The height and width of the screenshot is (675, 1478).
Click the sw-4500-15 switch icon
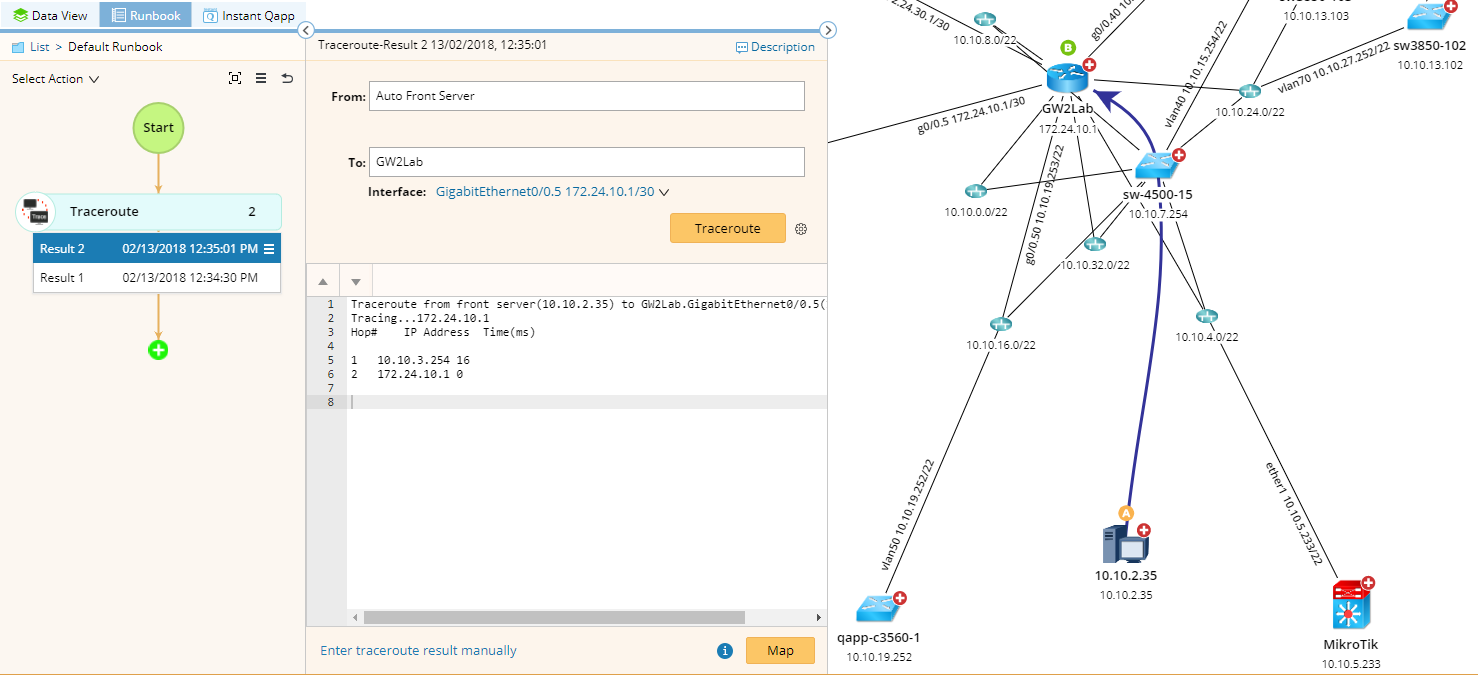1157,164
